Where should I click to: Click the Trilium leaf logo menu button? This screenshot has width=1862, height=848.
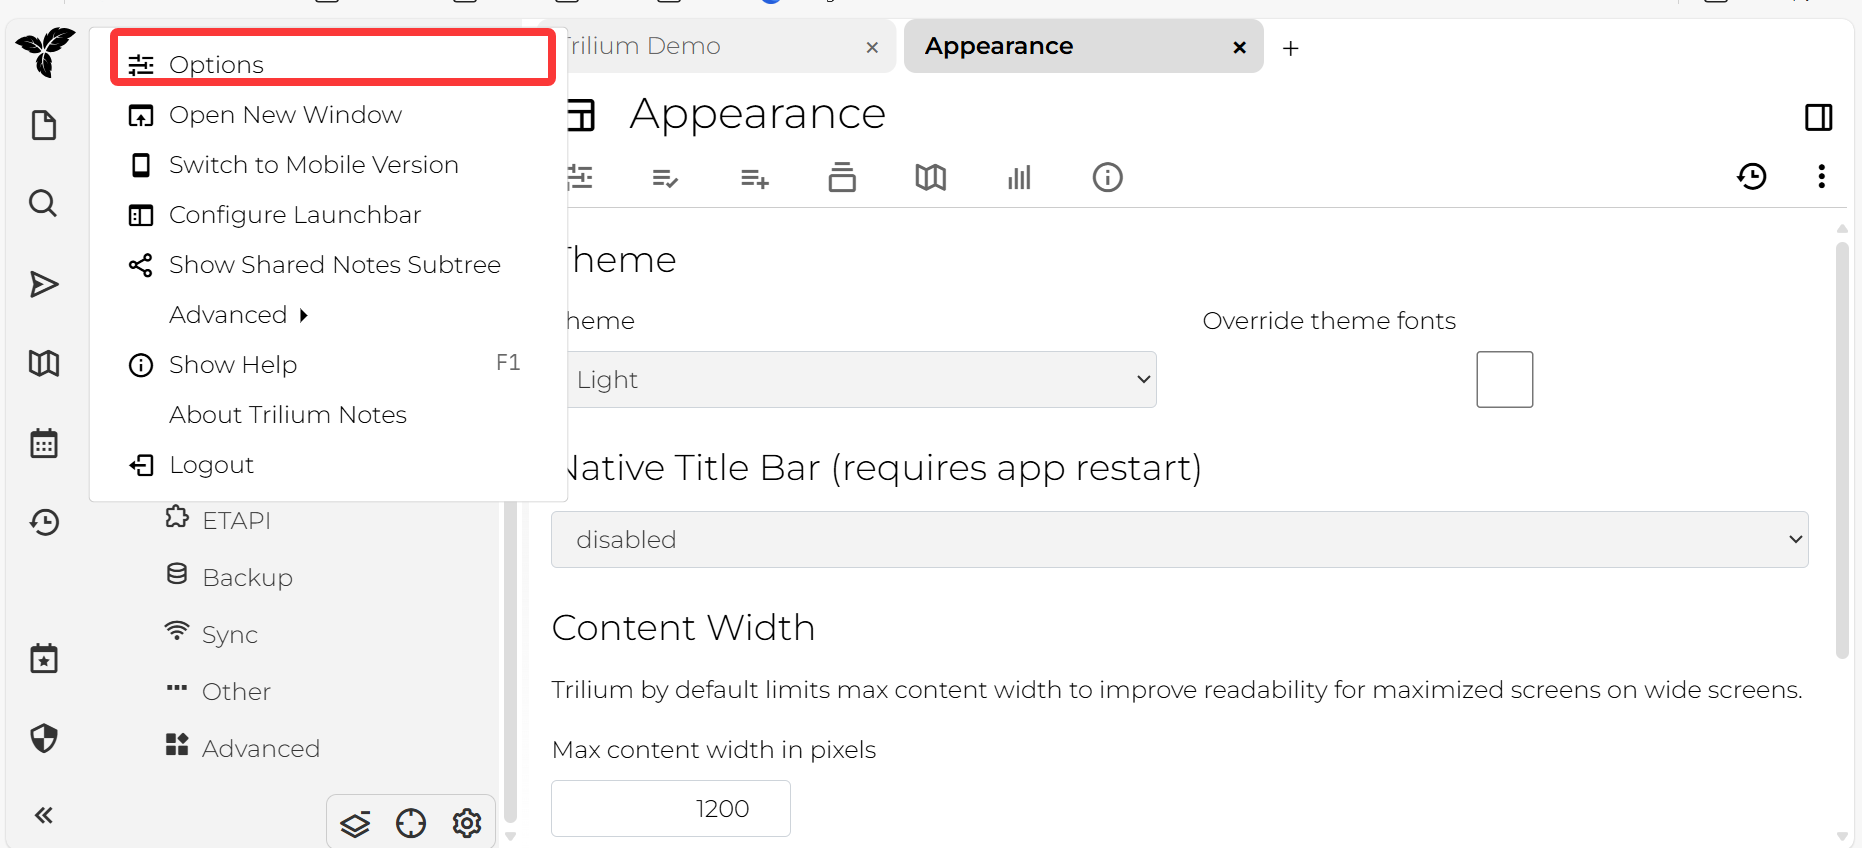(x=45, y=51)
